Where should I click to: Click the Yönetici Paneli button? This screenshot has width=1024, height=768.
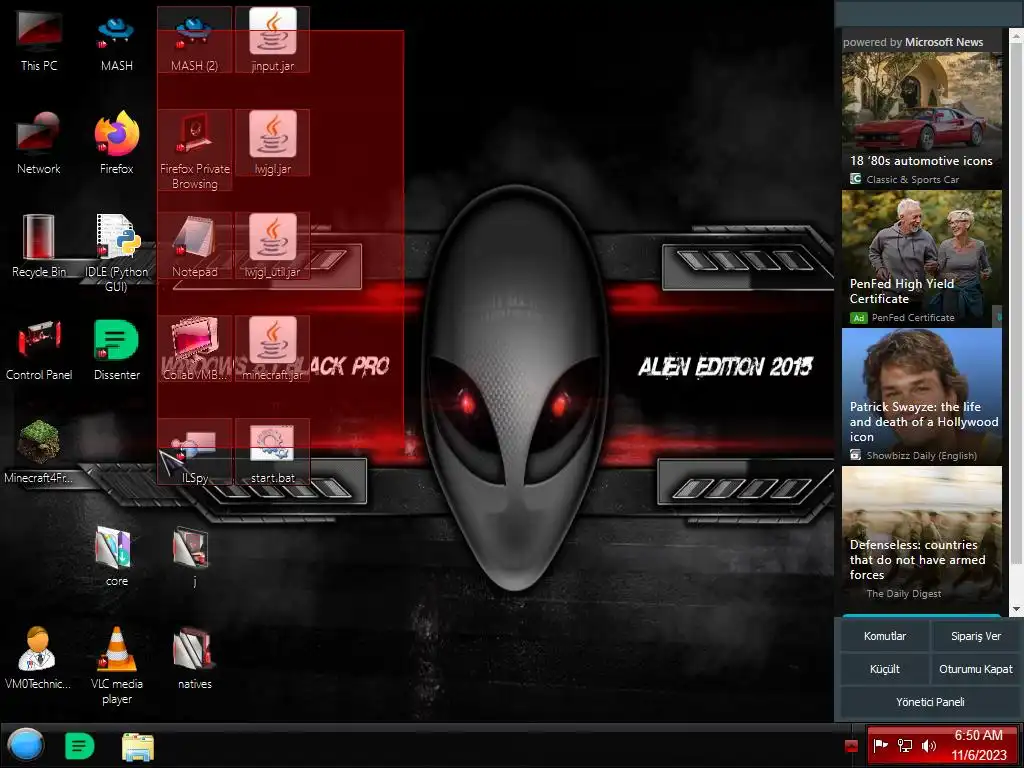[930, 702]
